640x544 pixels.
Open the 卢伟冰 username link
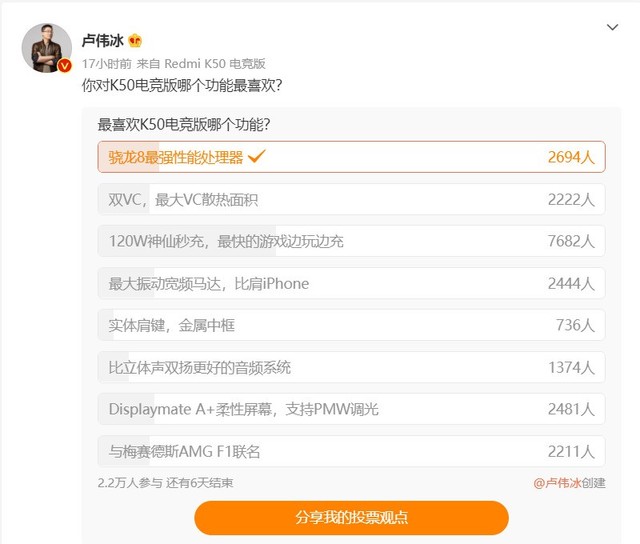(x=102, y=40)
